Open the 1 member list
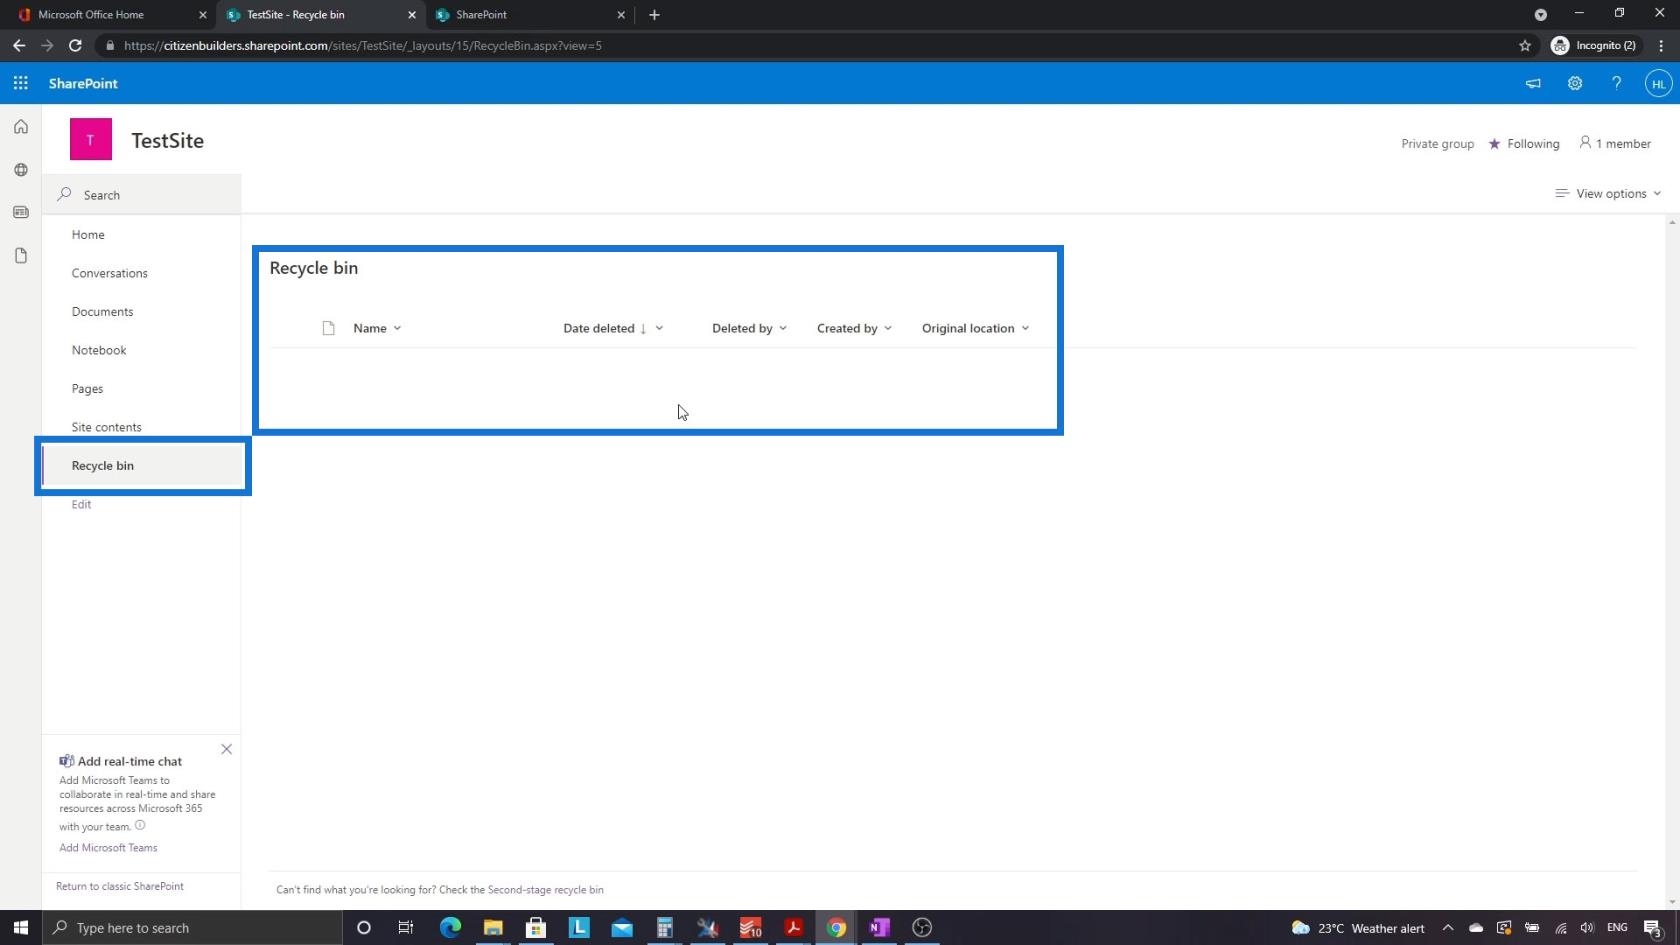 tap(1615, 143)
